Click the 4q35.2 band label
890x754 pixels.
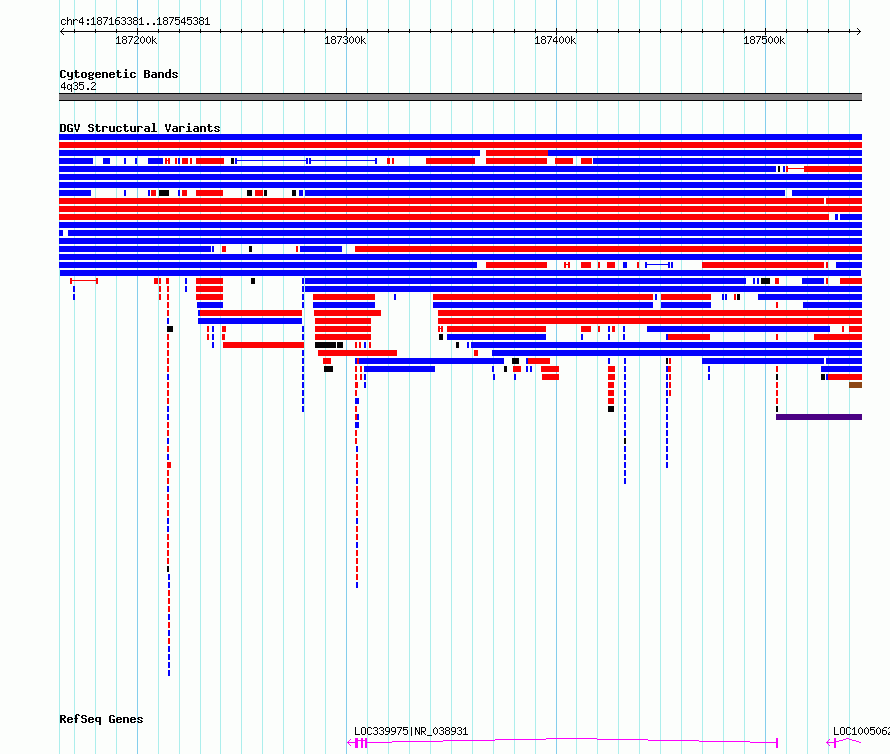pyautogui.click(x=78, y=86)
